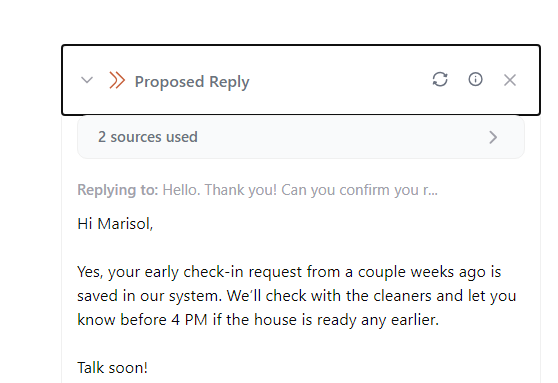Place the cursor in the "Hi Marisol," greeting
This screenshot has width=558, height=383.
[115, 224]
